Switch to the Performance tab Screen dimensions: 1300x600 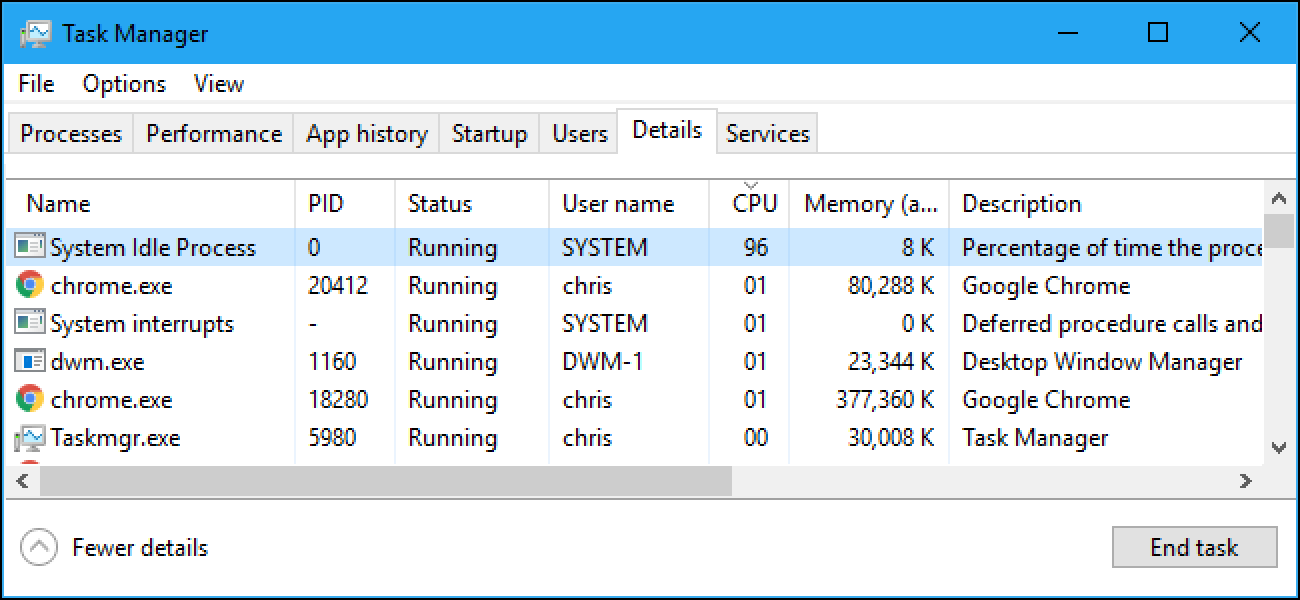(x=214, y=134)
